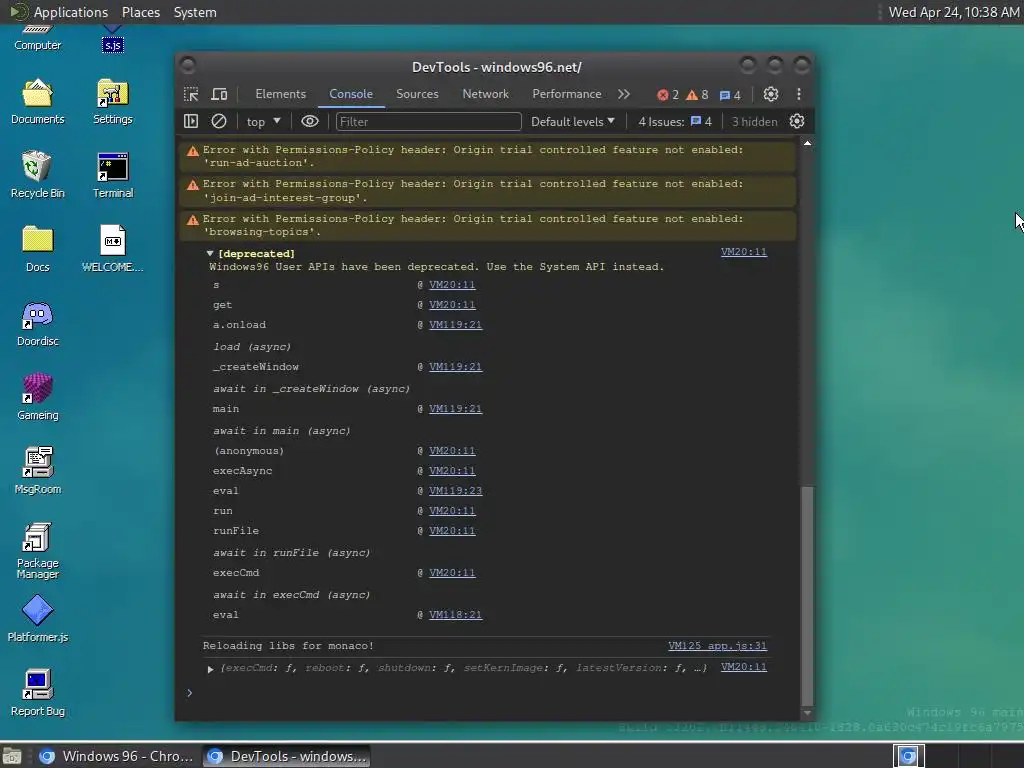
Task: Open the WELCOME markdown file icon
Action: pos(112,248)
